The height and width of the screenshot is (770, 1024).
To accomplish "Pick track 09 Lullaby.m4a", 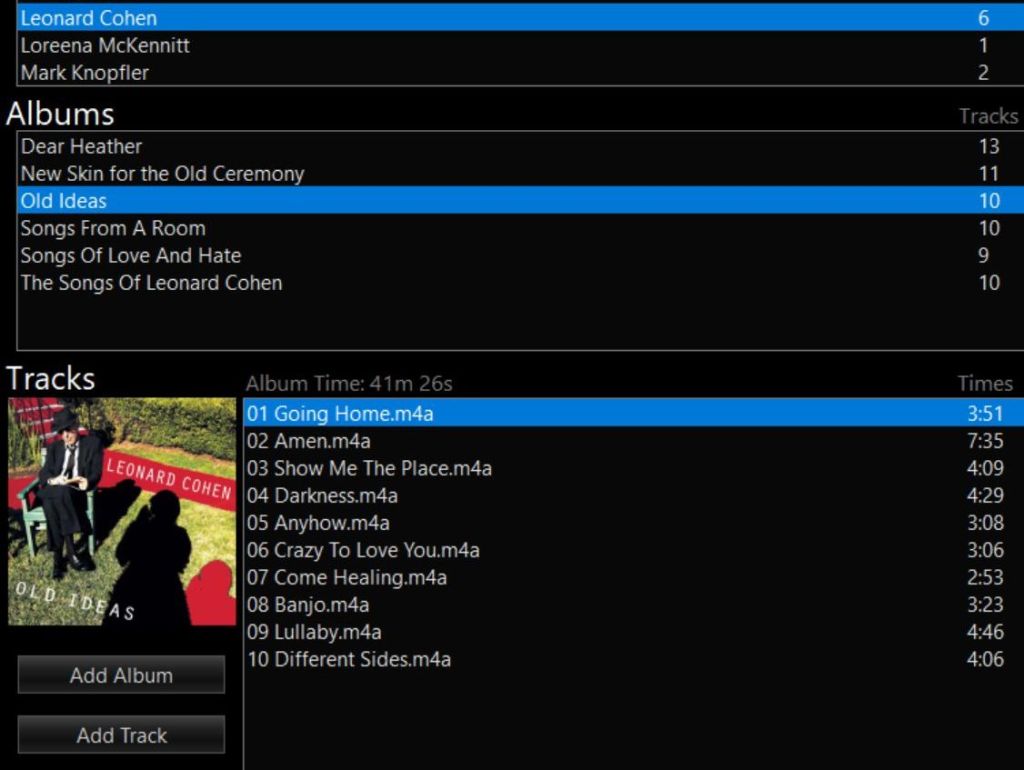I will (x=314, y=632).
